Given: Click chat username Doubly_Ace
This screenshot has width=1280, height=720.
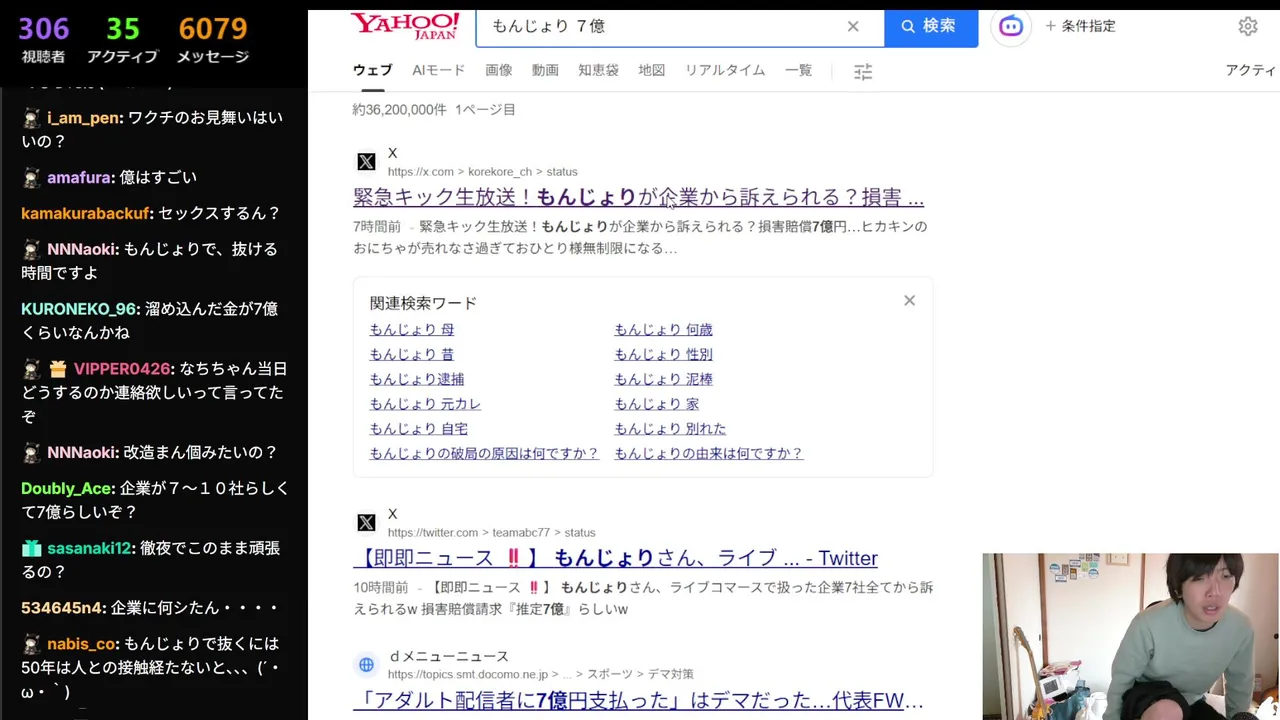Looking at the screenshot, I should tap(67, 489).
